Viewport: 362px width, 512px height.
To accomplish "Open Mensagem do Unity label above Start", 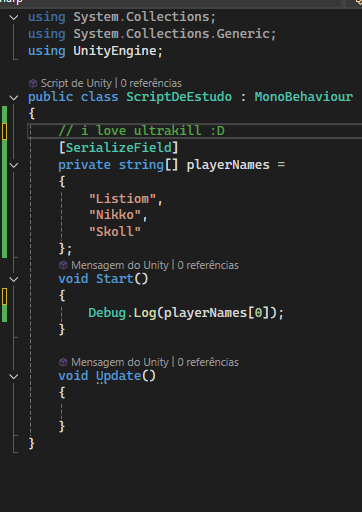I will [x=120, y=265].
